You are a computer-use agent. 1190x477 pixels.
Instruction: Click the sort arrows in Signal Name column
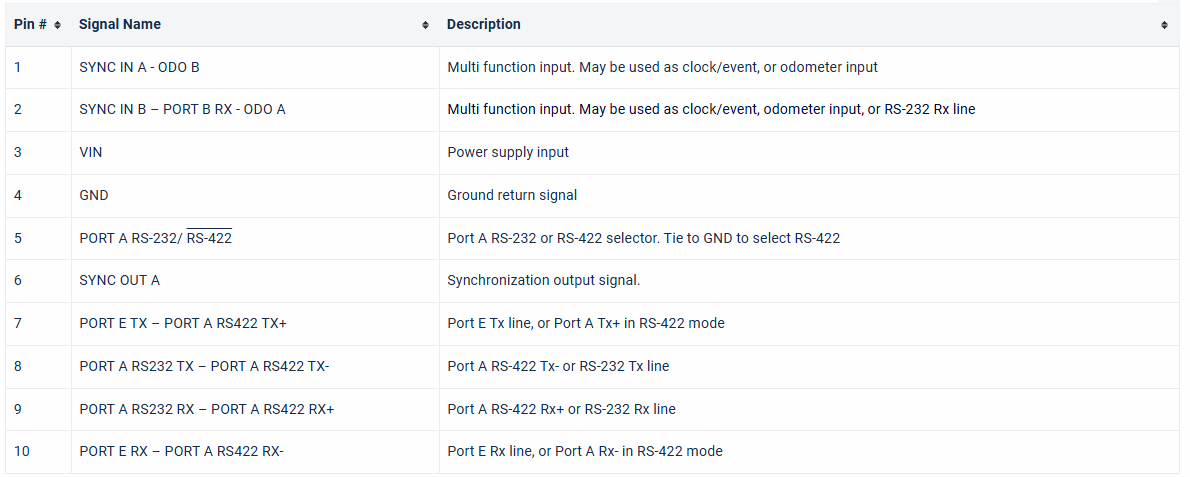(426, 25)
